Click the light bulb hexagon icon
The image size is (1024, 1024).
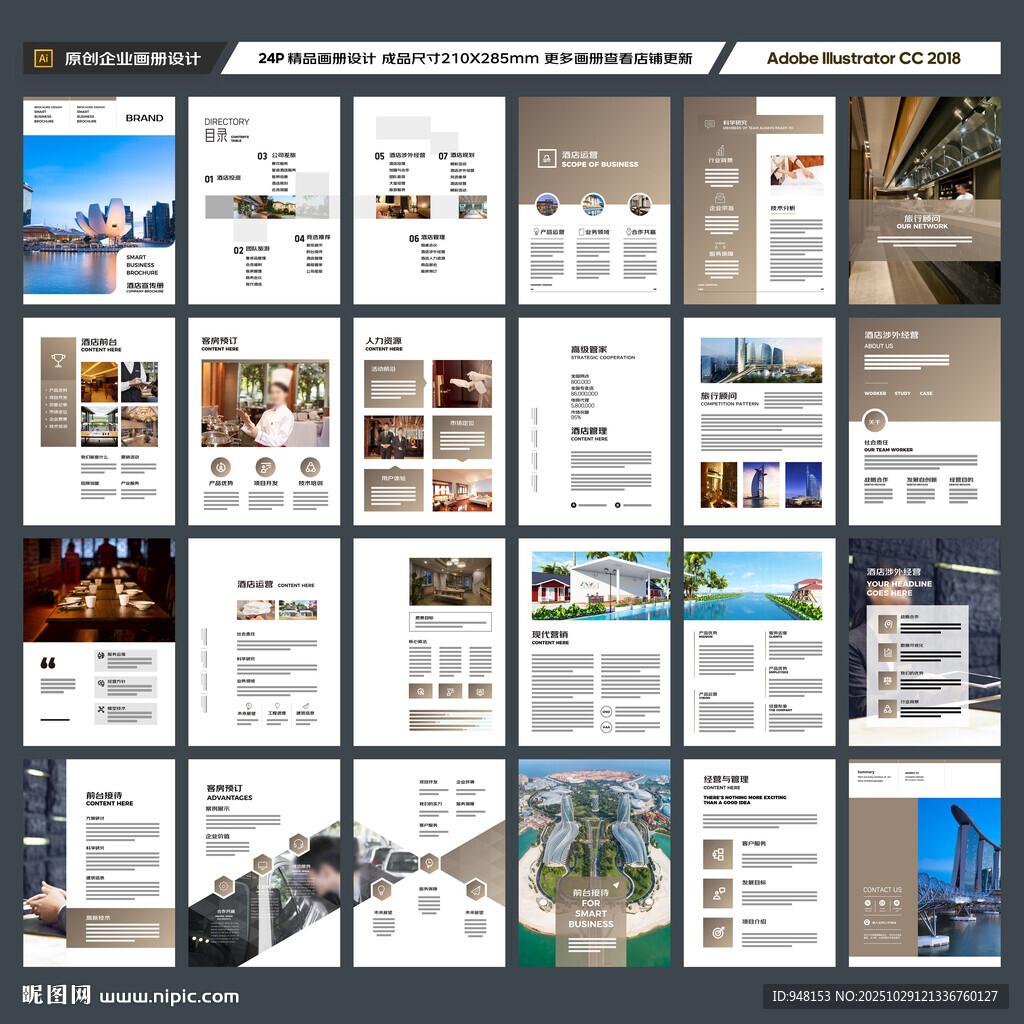coord(382,889)
